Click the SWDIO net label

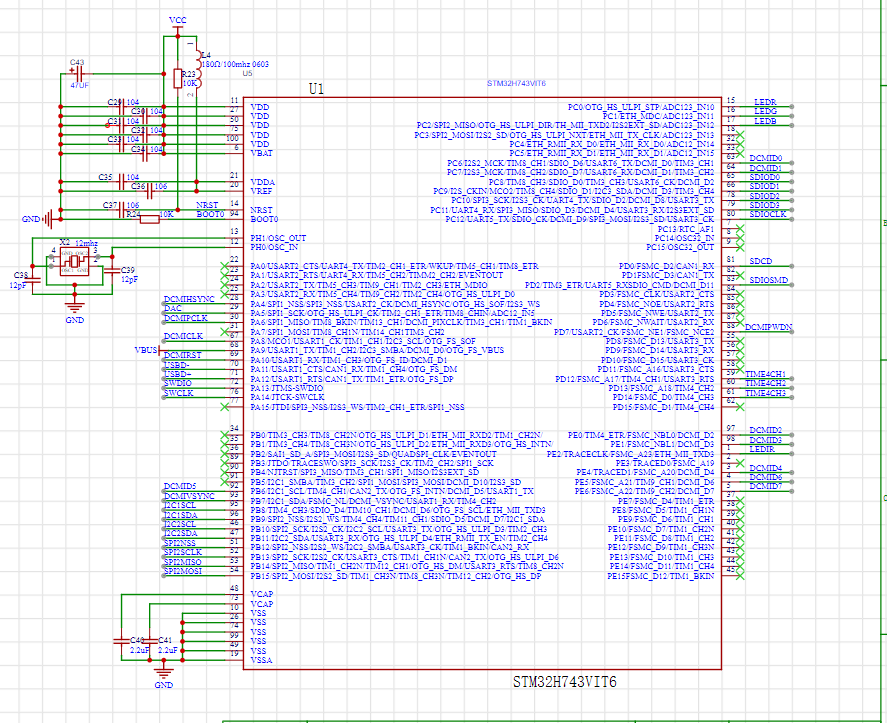pos(178,383)
